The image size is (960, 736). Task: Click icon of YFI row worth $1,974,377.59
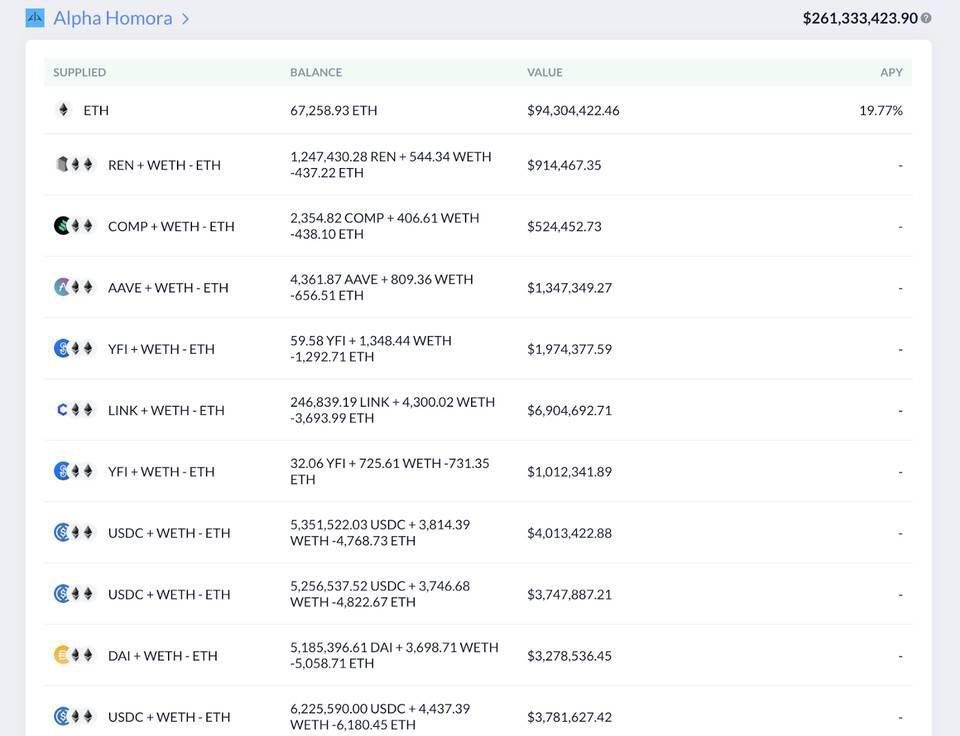[74, 349]
